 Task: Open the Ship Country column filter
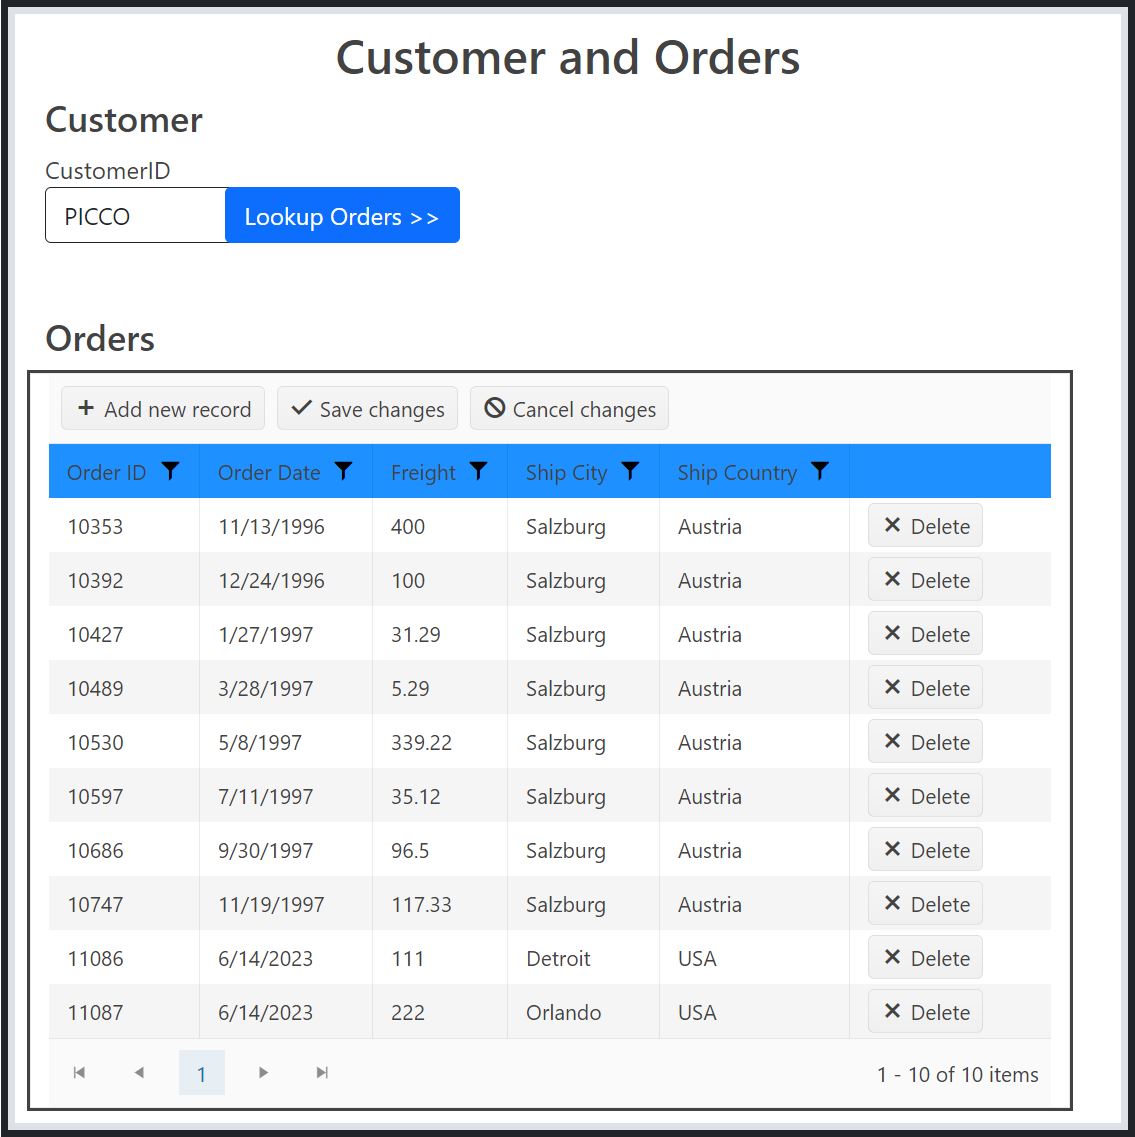[820, 471]
